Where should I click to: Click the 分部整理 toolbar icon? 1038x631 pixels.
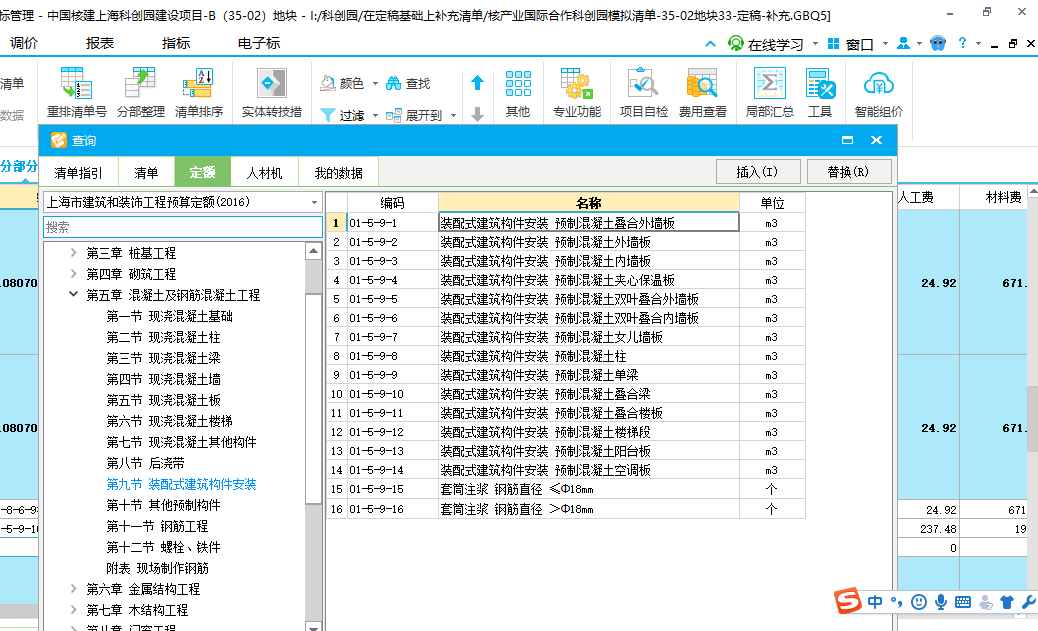pyautogui.click(x=140, y=83)
